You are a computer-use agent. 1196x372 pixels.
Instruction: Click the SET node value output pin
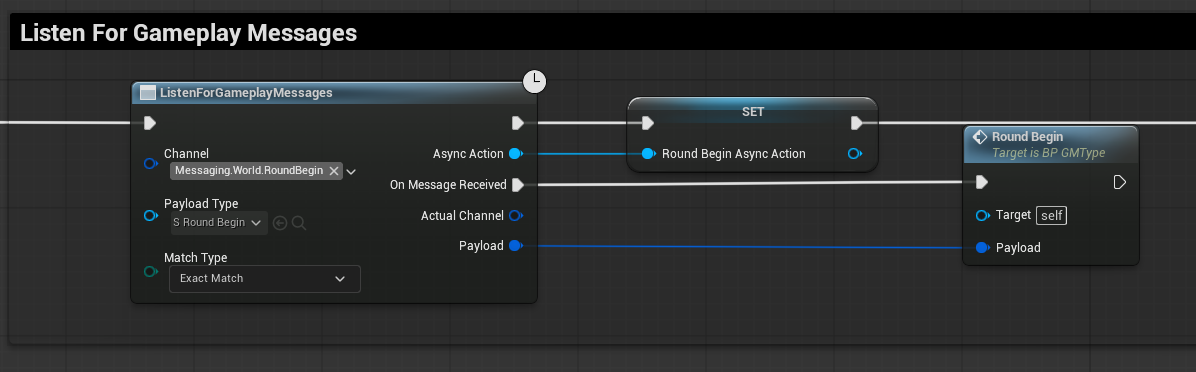855,154
